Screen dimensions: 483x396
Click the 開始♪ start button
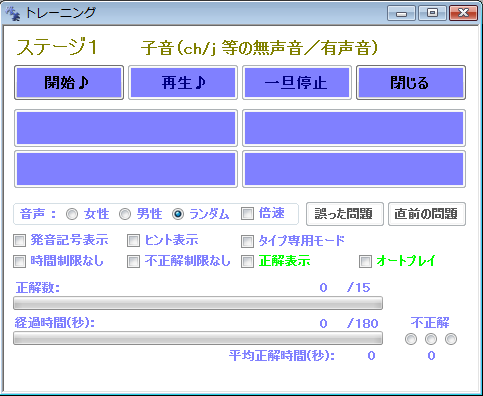coord(69,82)
